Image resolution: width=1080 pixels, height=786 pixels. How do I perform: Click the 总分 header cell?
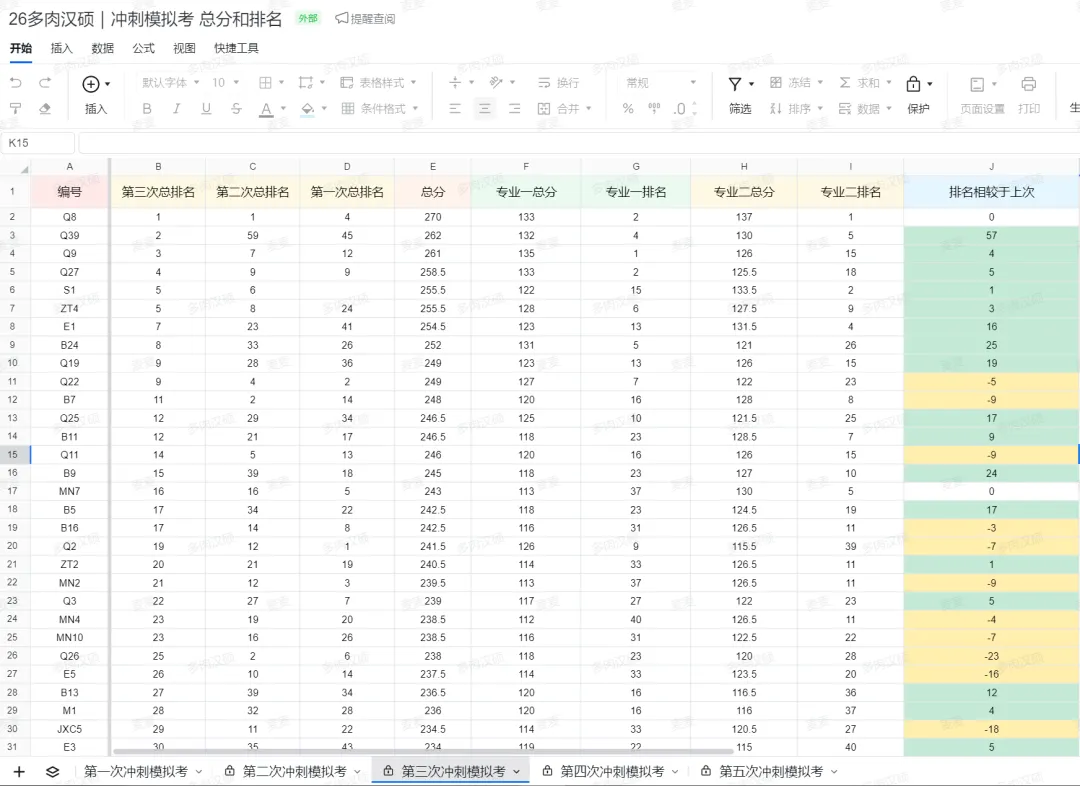point(433,192)
